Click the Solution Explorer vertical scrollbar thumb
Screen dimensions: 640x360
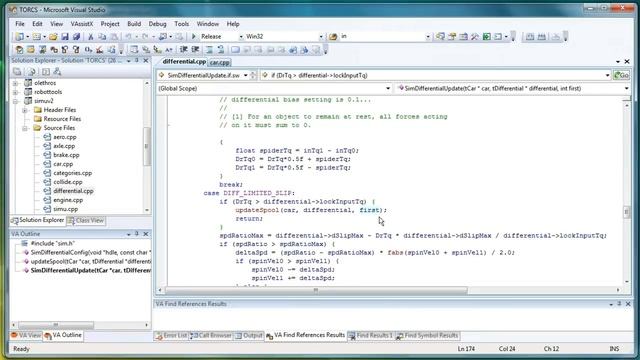click(x=147, y=146)
